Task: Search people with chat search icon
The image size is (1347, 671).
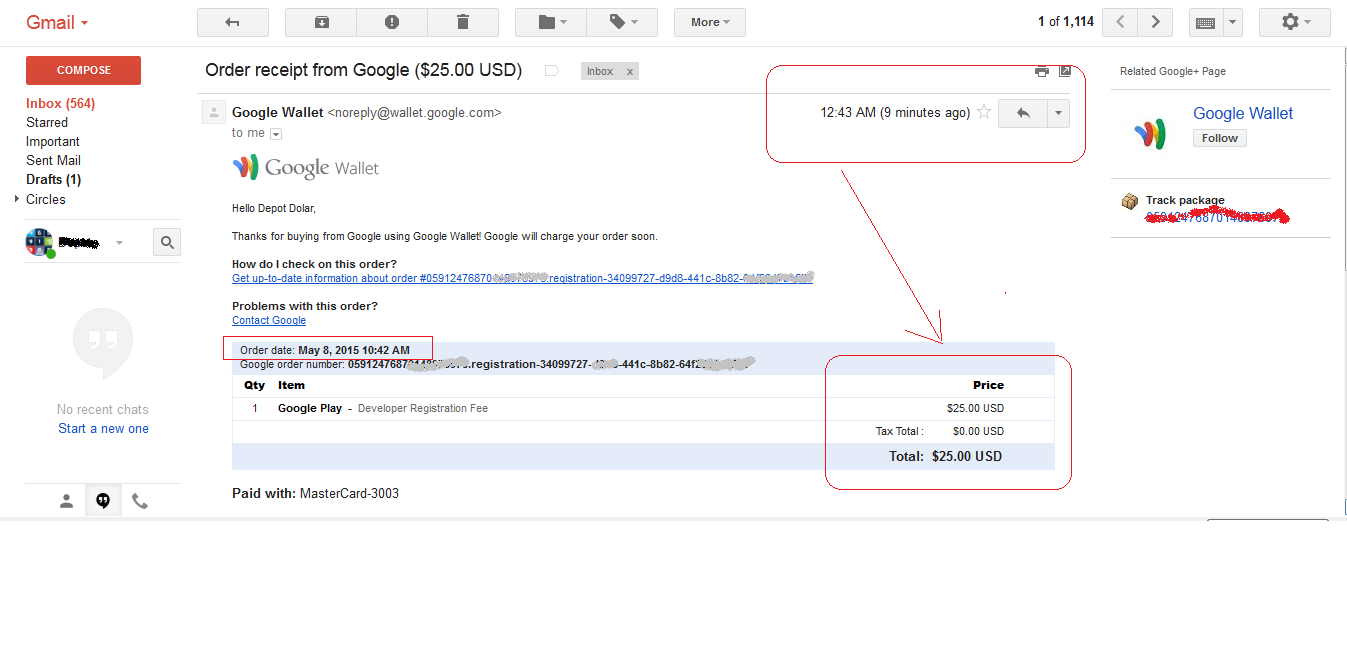Action: coord(167,242)
